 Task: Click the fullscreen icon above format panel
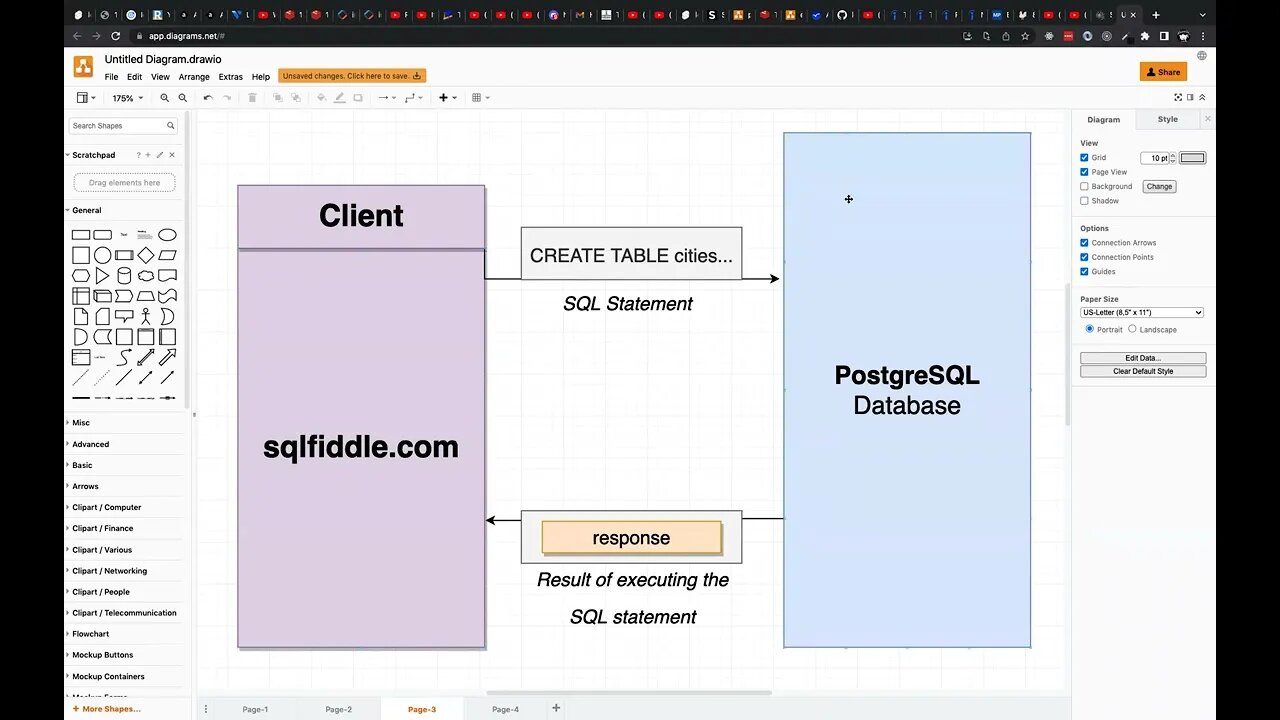tap(1179, 97)
